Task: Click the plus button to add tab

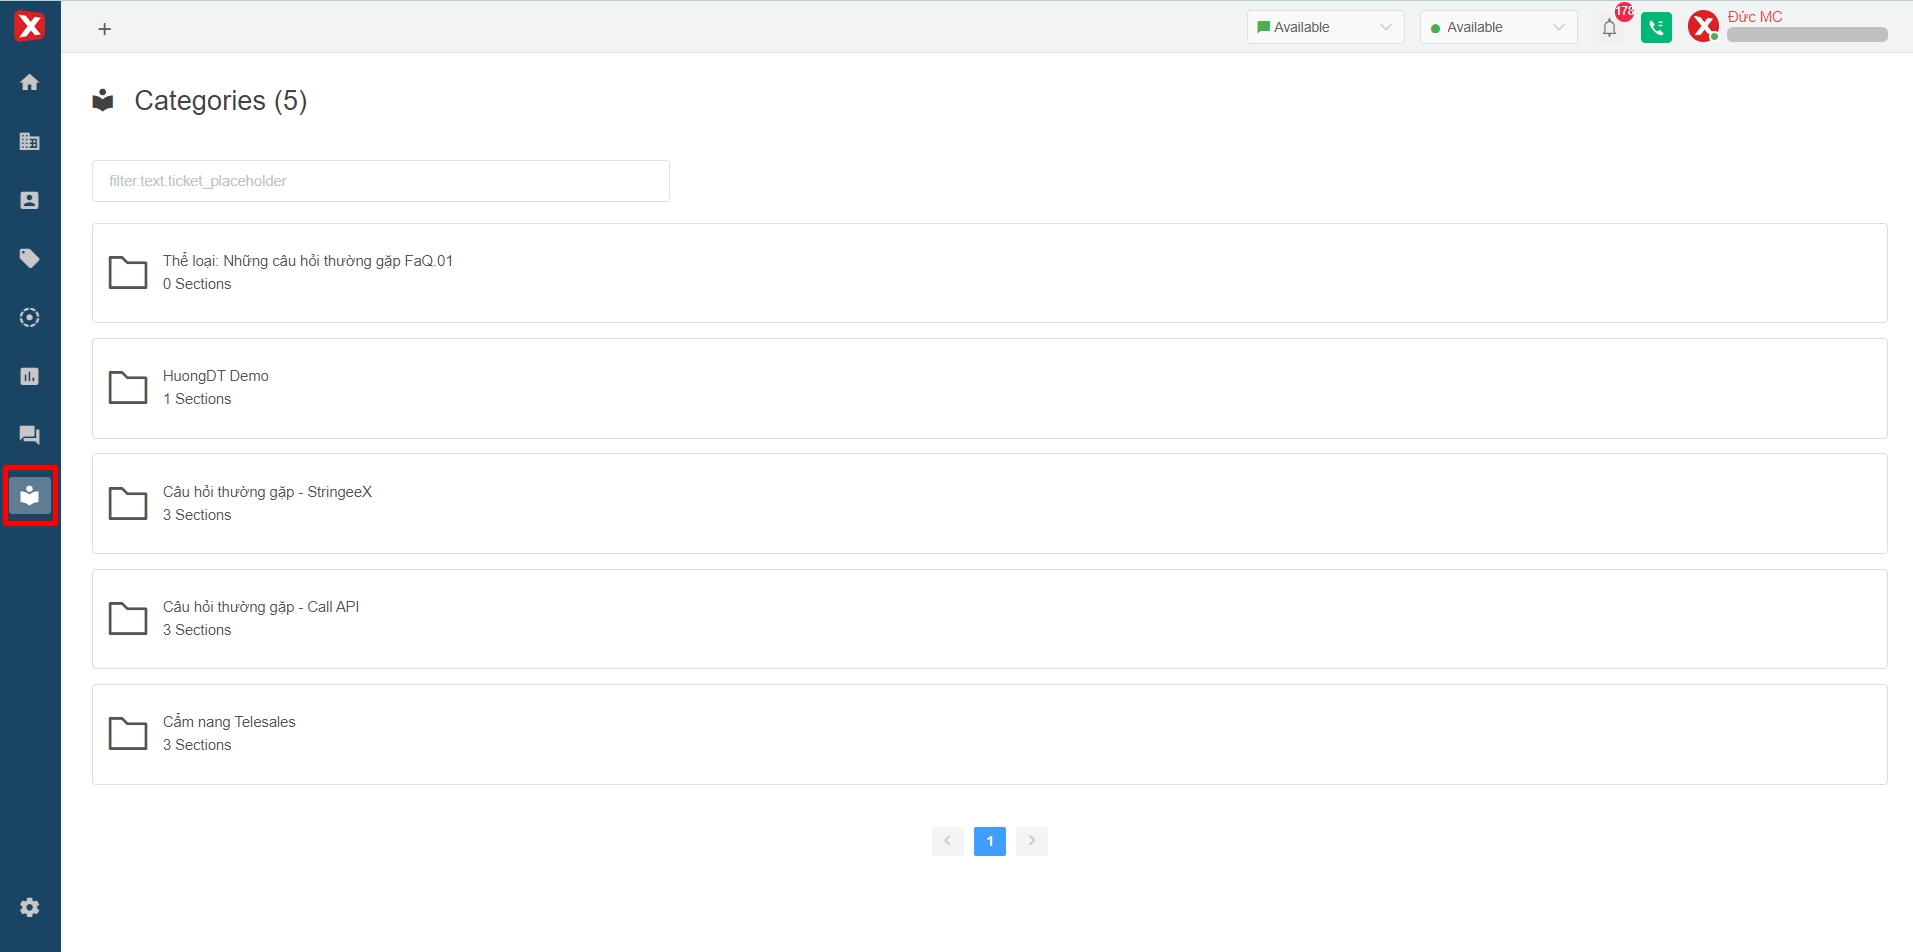Action: pyautogui.click(x=105, y=29)
